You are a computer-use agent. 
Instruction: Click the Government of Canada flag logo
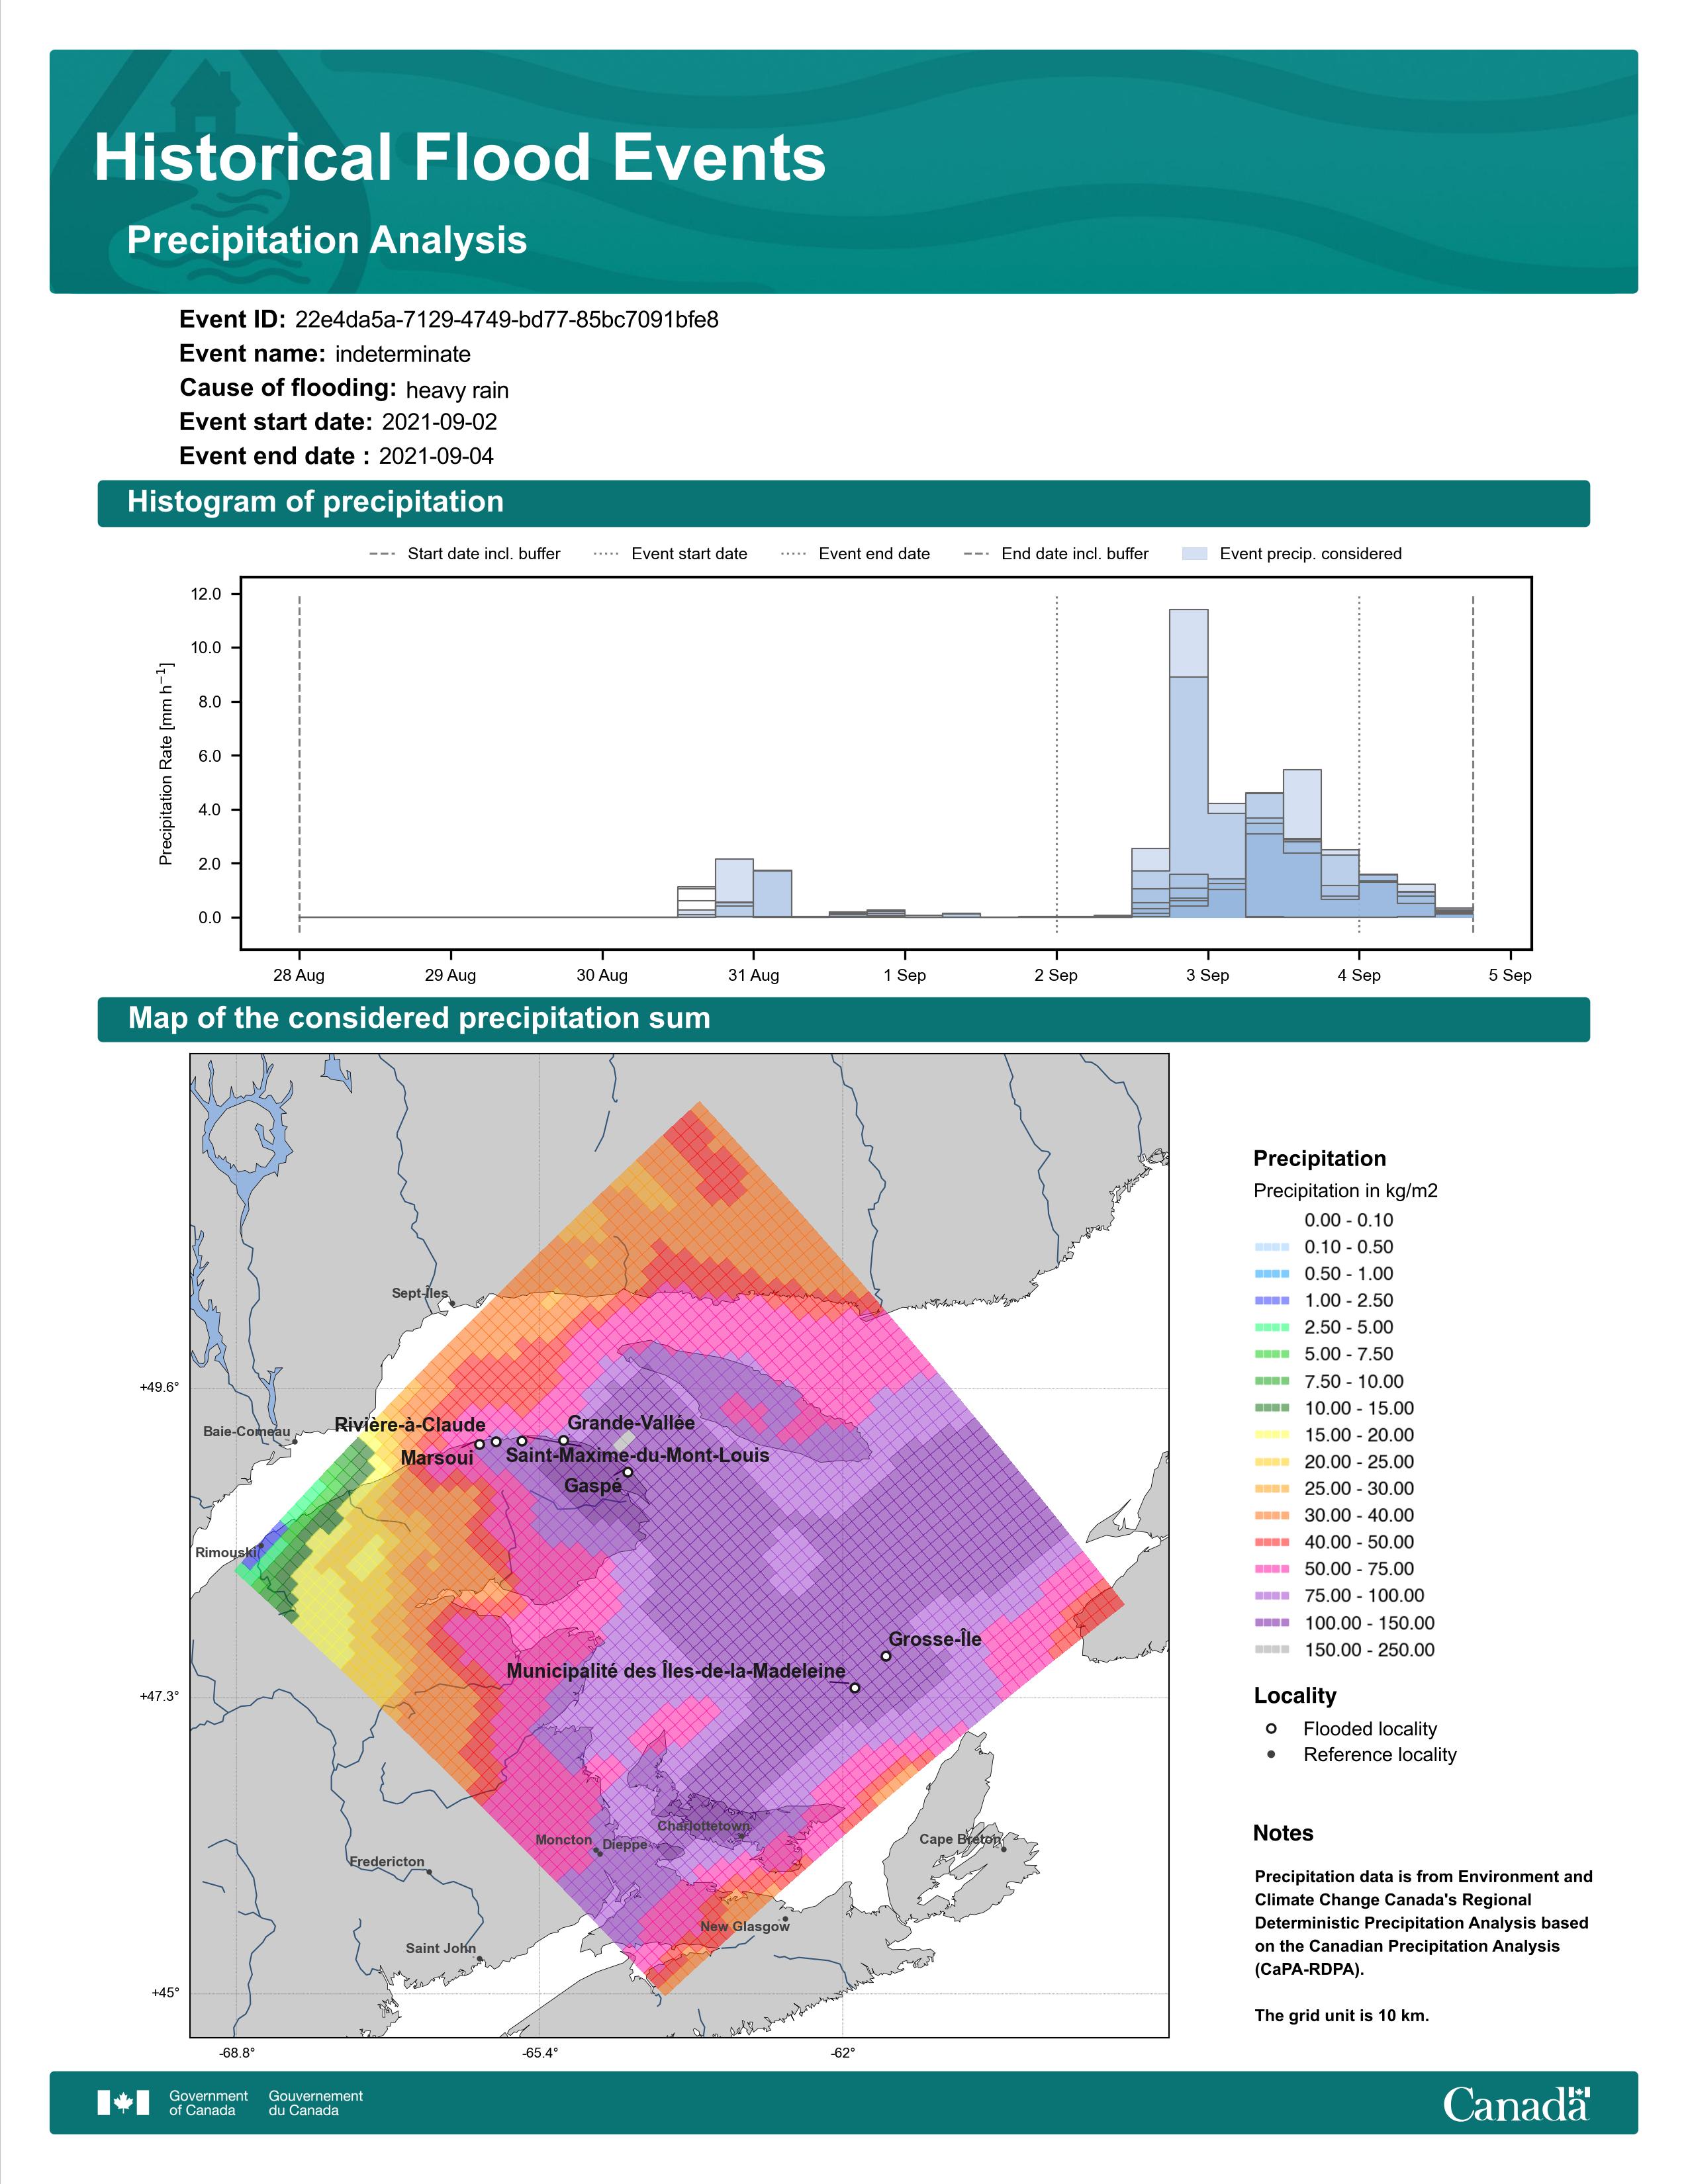pyautogui.click(x=123, y=2103)
